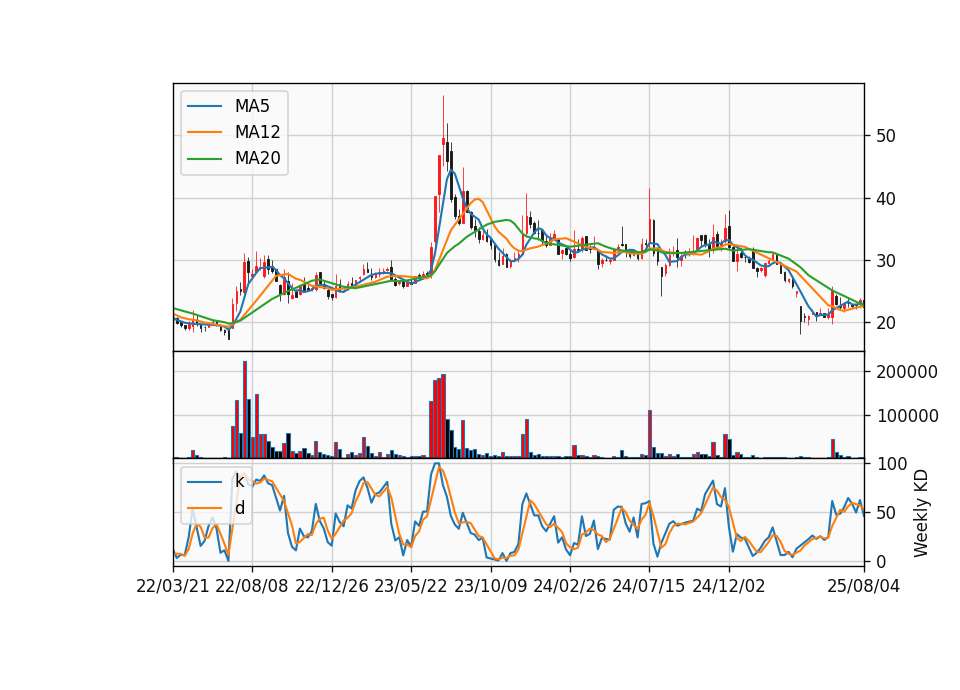Click the MA20 legend label
Screen dimensions: 960x690
coord(257,159)
